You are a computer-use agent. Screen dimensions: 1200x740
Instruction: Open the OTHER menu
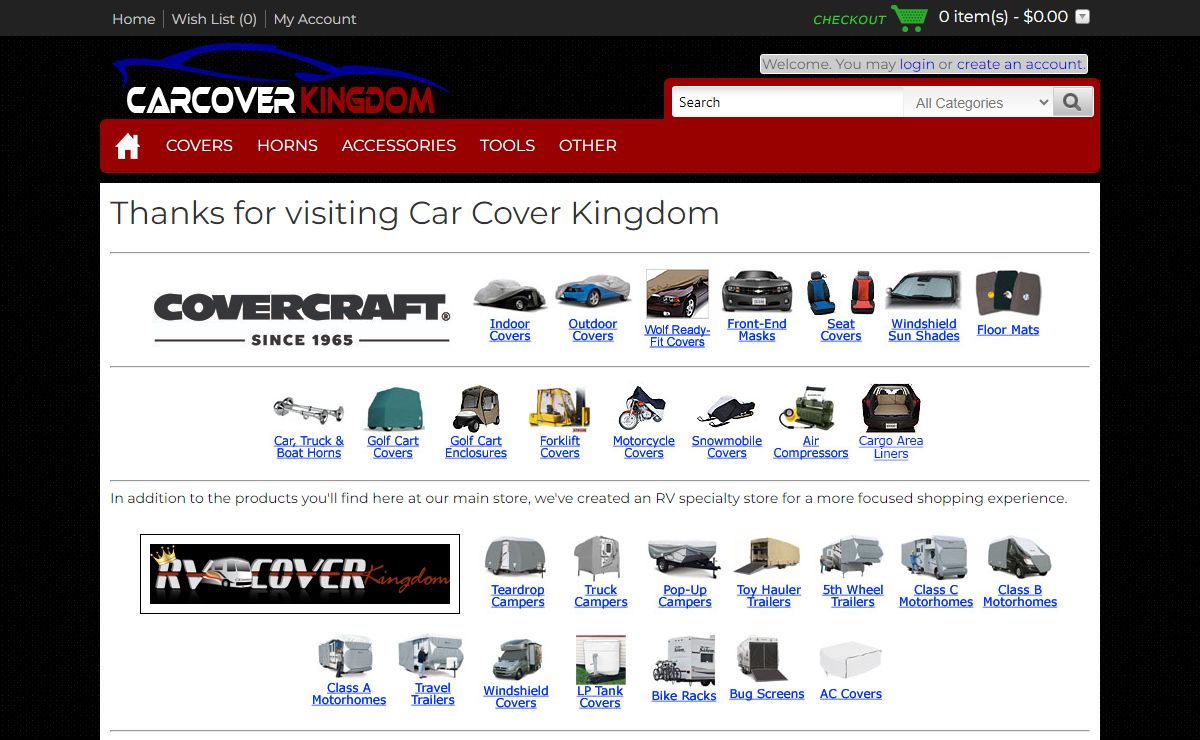pos(588,146)
